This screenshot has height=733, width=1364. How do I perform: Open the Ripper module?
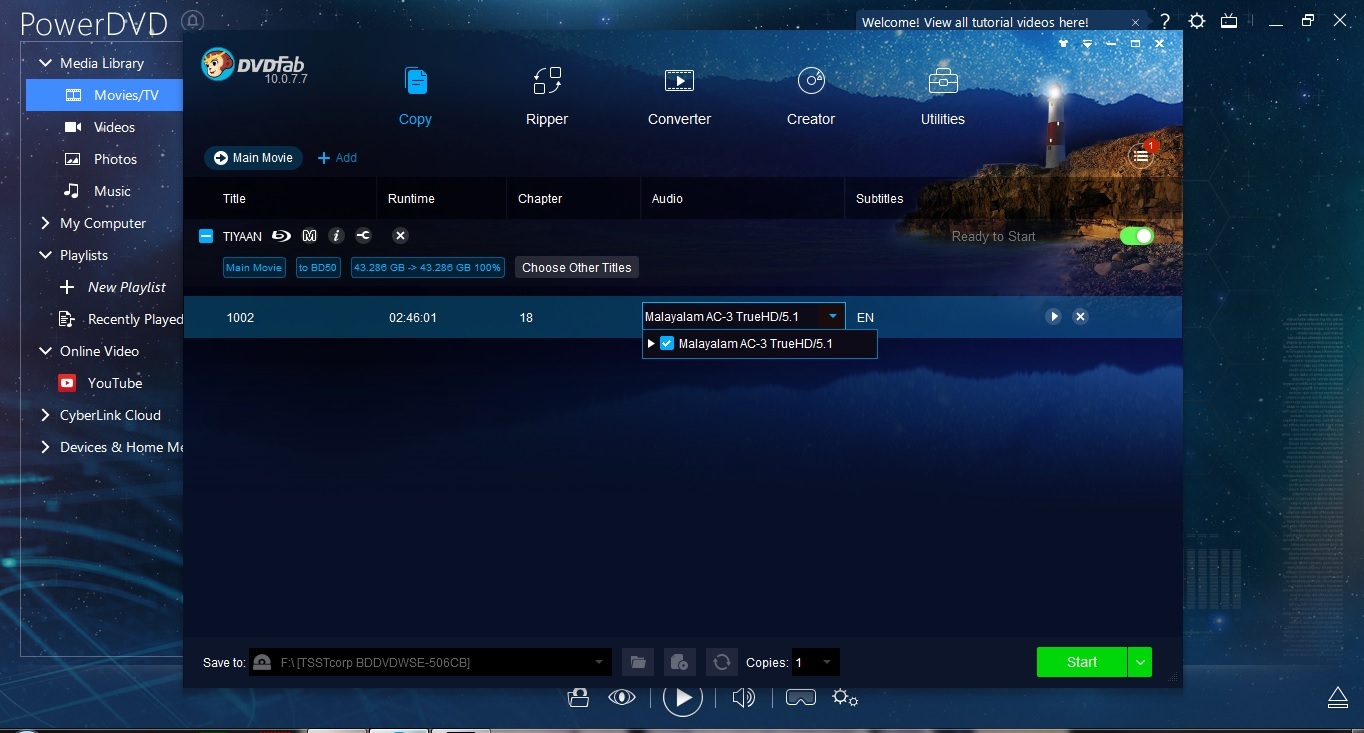546,96
